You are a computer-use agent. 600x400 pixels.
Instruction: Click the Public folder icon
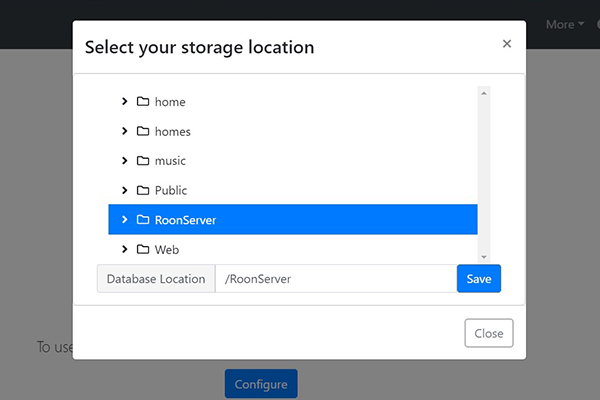[143, 190]
